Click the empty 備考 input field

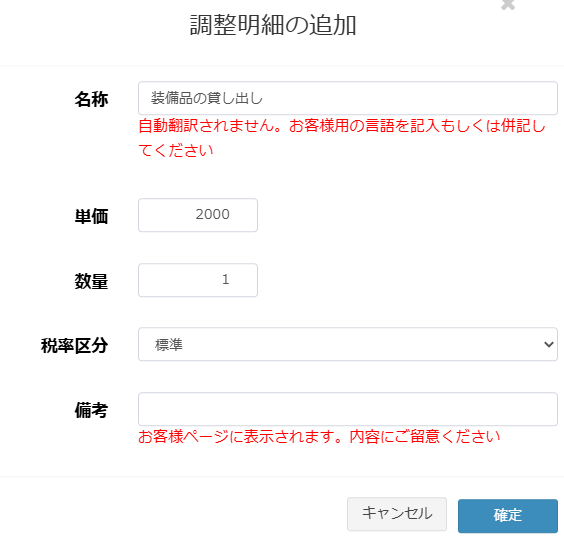coord(348,409)
